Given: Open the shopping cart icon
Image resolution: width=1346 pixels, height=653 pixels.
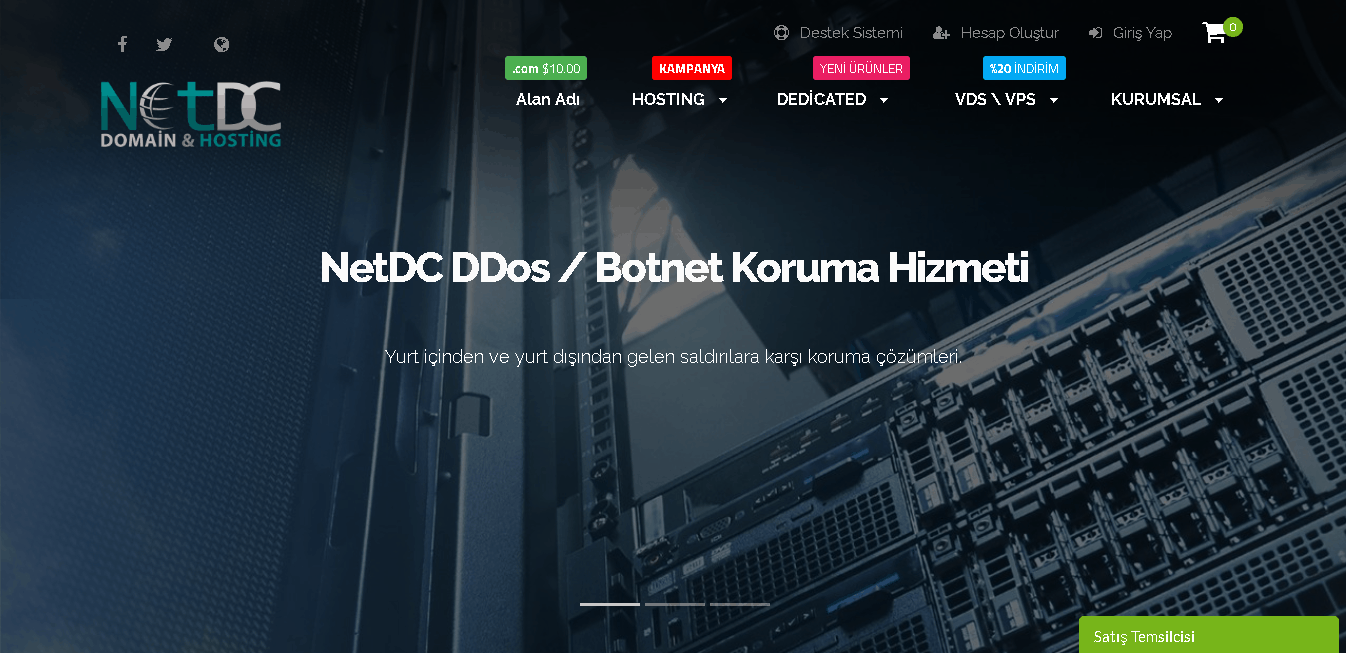Looking at the screenshot, I should coord(1214,33).
